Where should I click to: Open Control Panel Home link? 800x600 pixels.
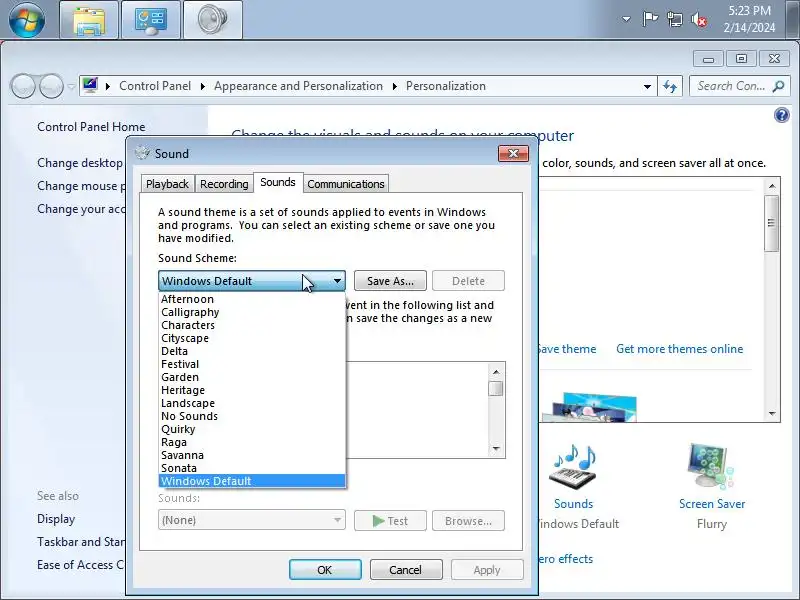tap(91, 127)
